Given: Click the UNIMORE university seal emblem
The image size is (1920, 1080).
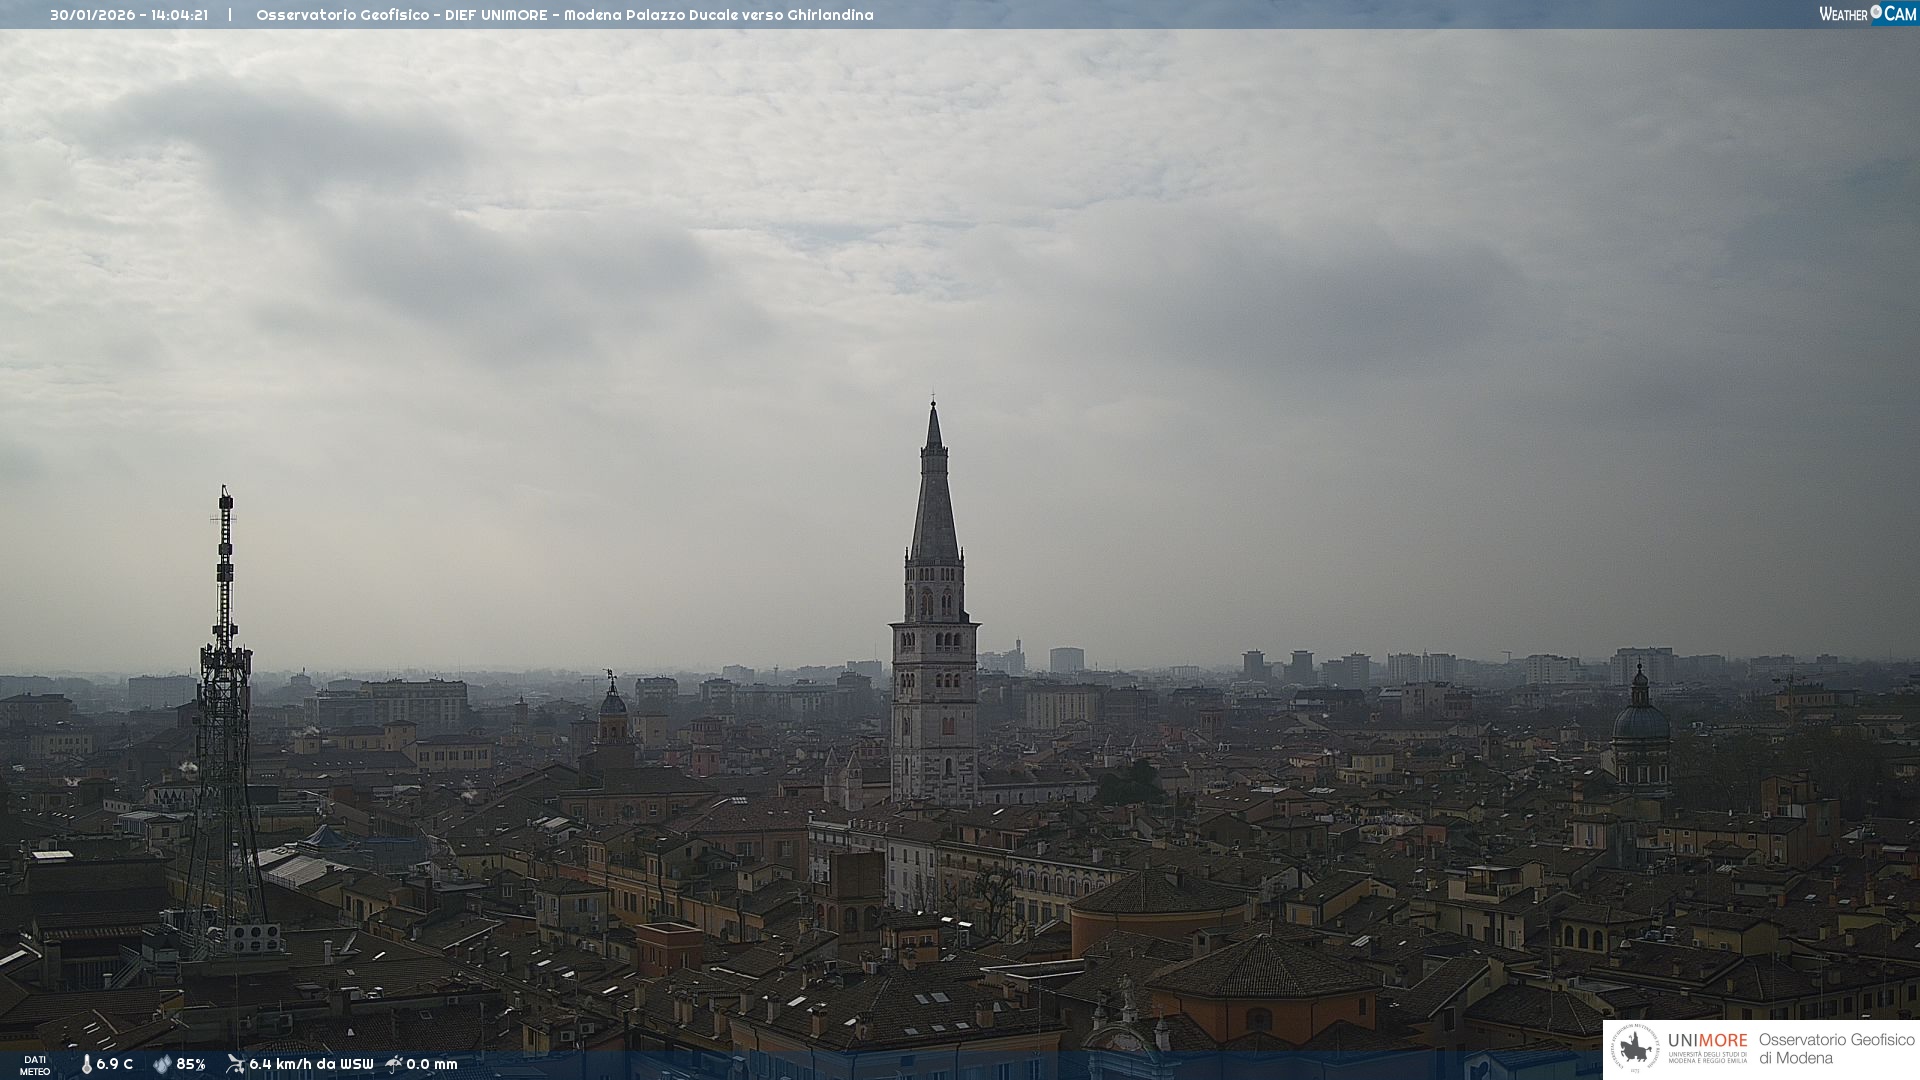Looking at the screenshot, I should 1635,1048.
